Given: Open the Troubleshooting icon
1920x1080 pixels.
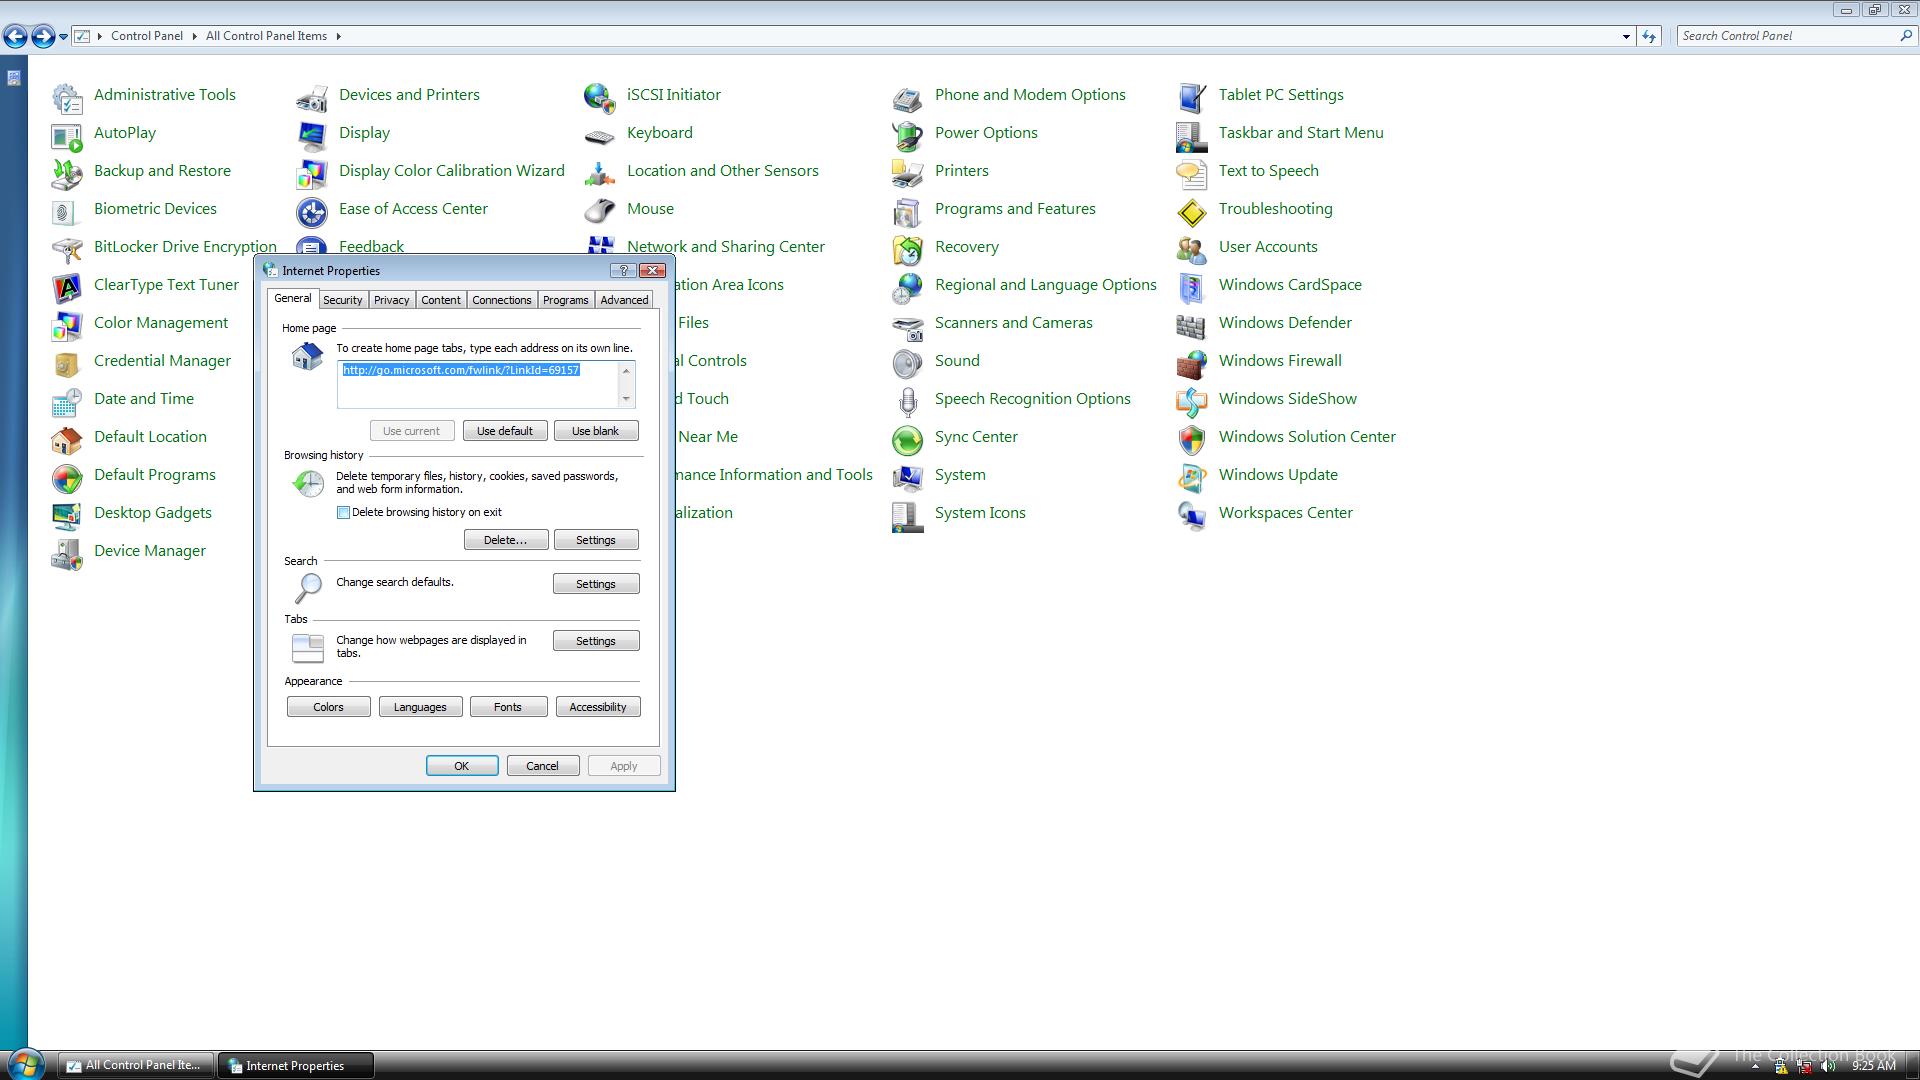Looking at the screenshot, I should tap(1192, 211).
